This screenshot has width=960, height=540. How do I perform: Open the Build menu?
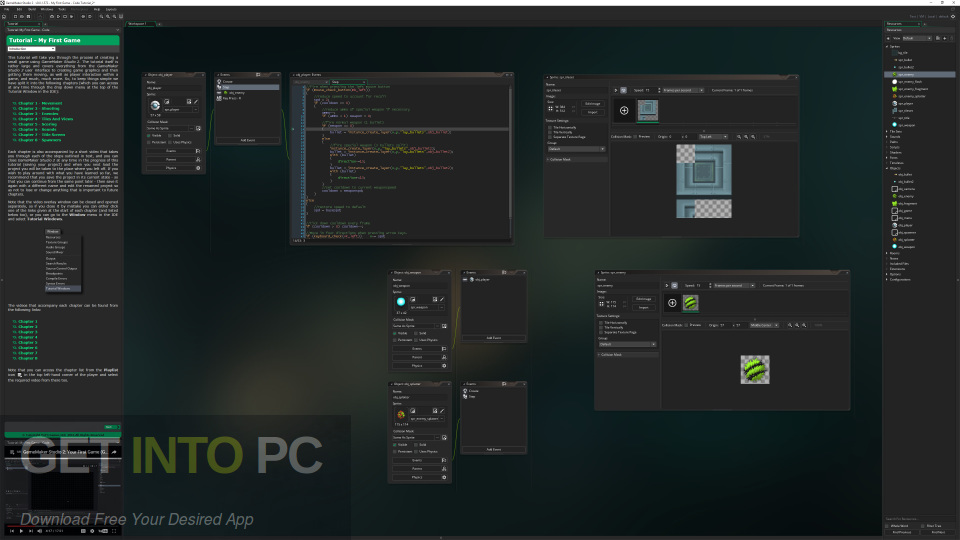point(32,9)
